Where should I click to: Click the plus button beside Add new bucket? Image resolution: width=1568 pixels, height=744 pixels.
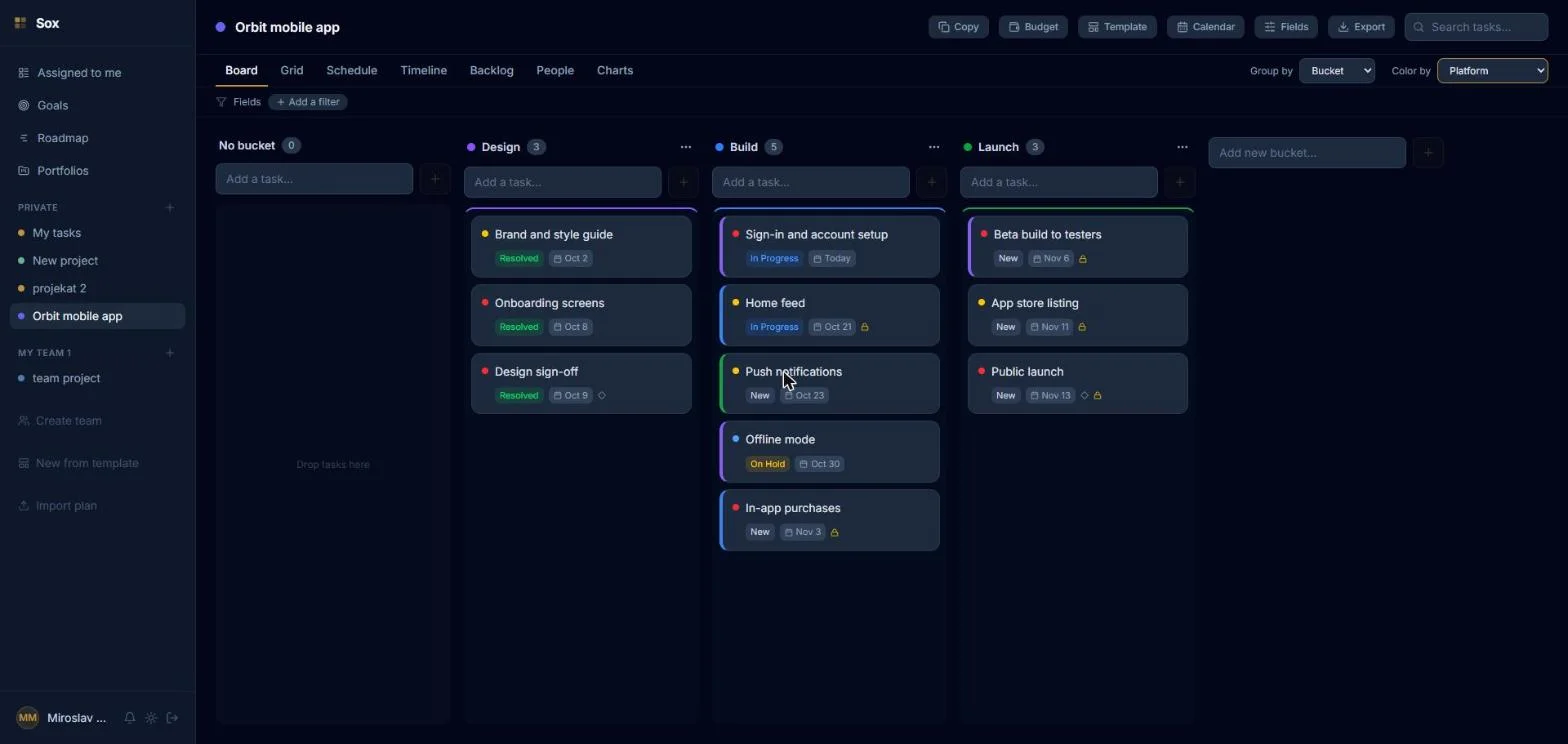(x=1428, y=153)
